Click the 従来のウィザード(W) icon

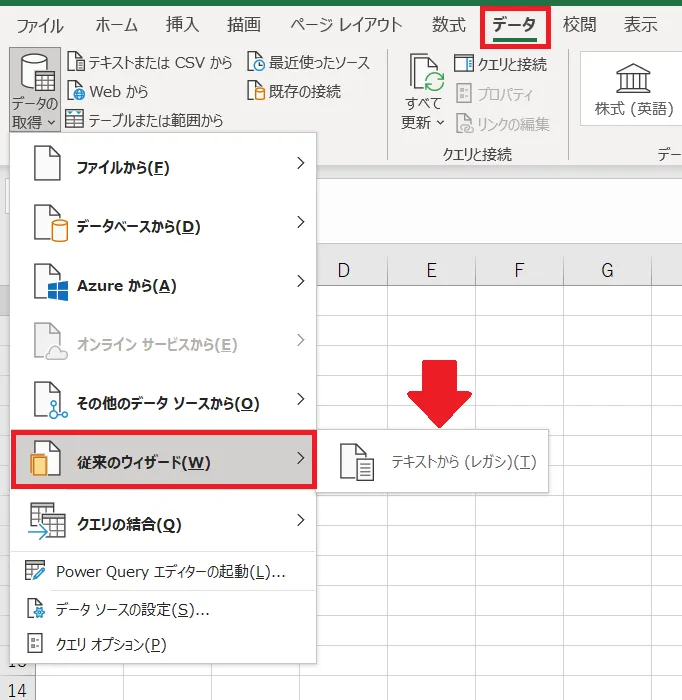click(x=45, y=458)
